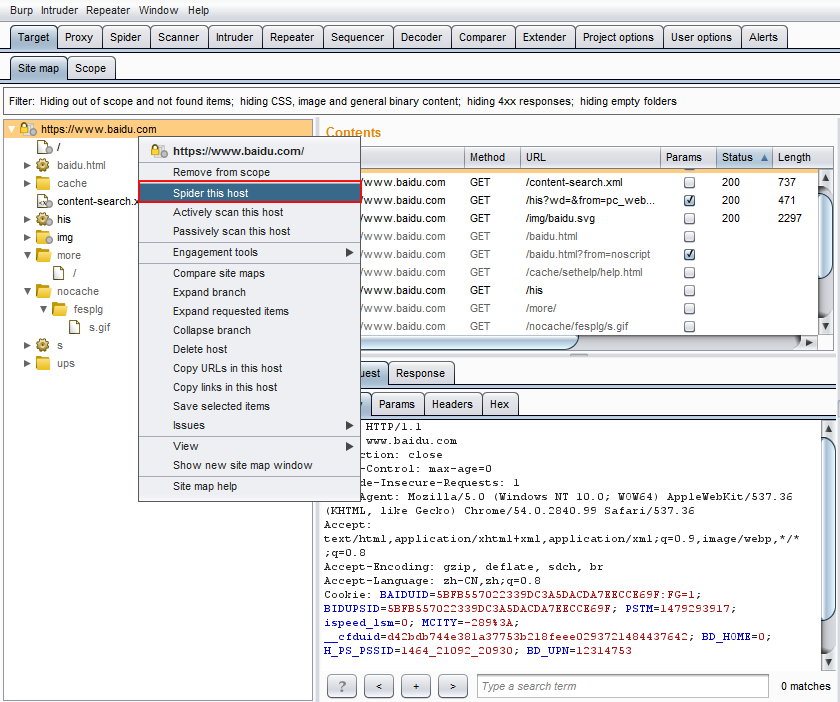Click the plus button beside the search field
This screenshot has width=840, height=702.
tap(416, 686)
